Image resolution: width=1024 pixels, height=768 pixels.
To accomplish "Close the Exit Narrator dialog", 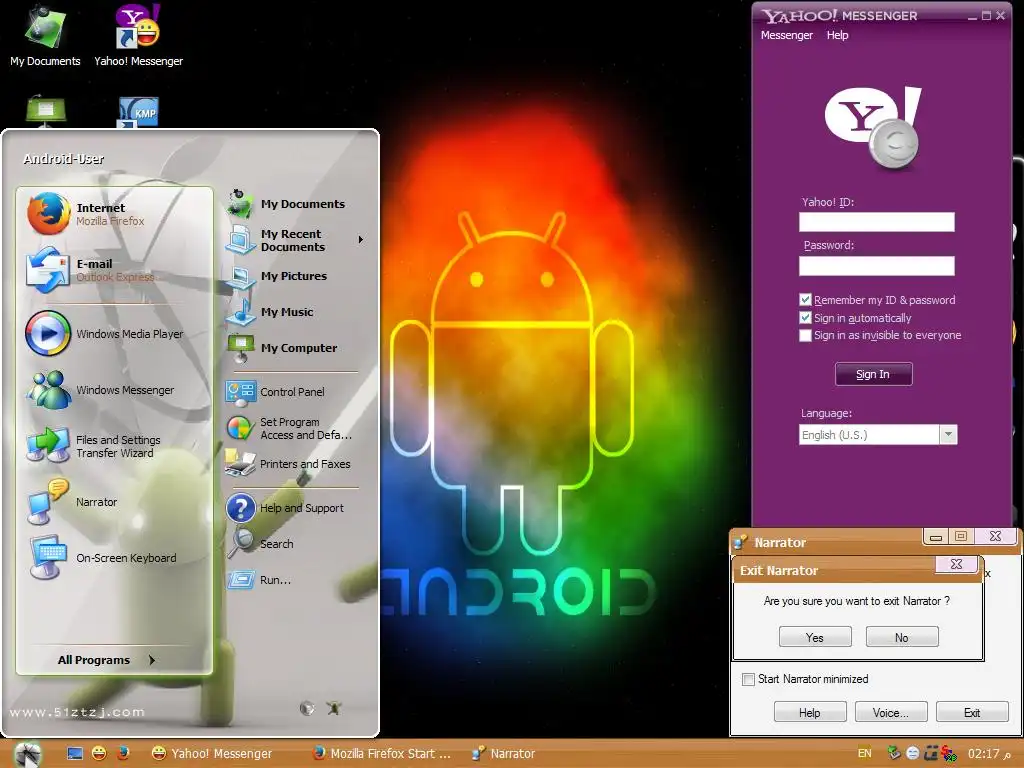I will [x=956, y=564].
